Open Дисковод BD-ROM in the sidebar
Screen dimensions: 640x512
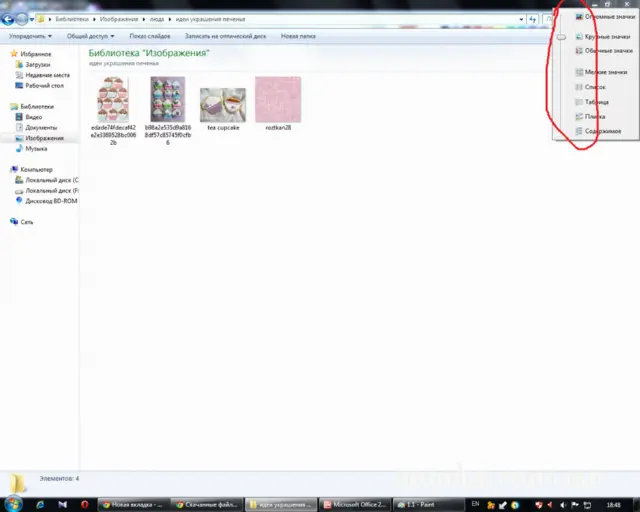[x=46, y=201]
